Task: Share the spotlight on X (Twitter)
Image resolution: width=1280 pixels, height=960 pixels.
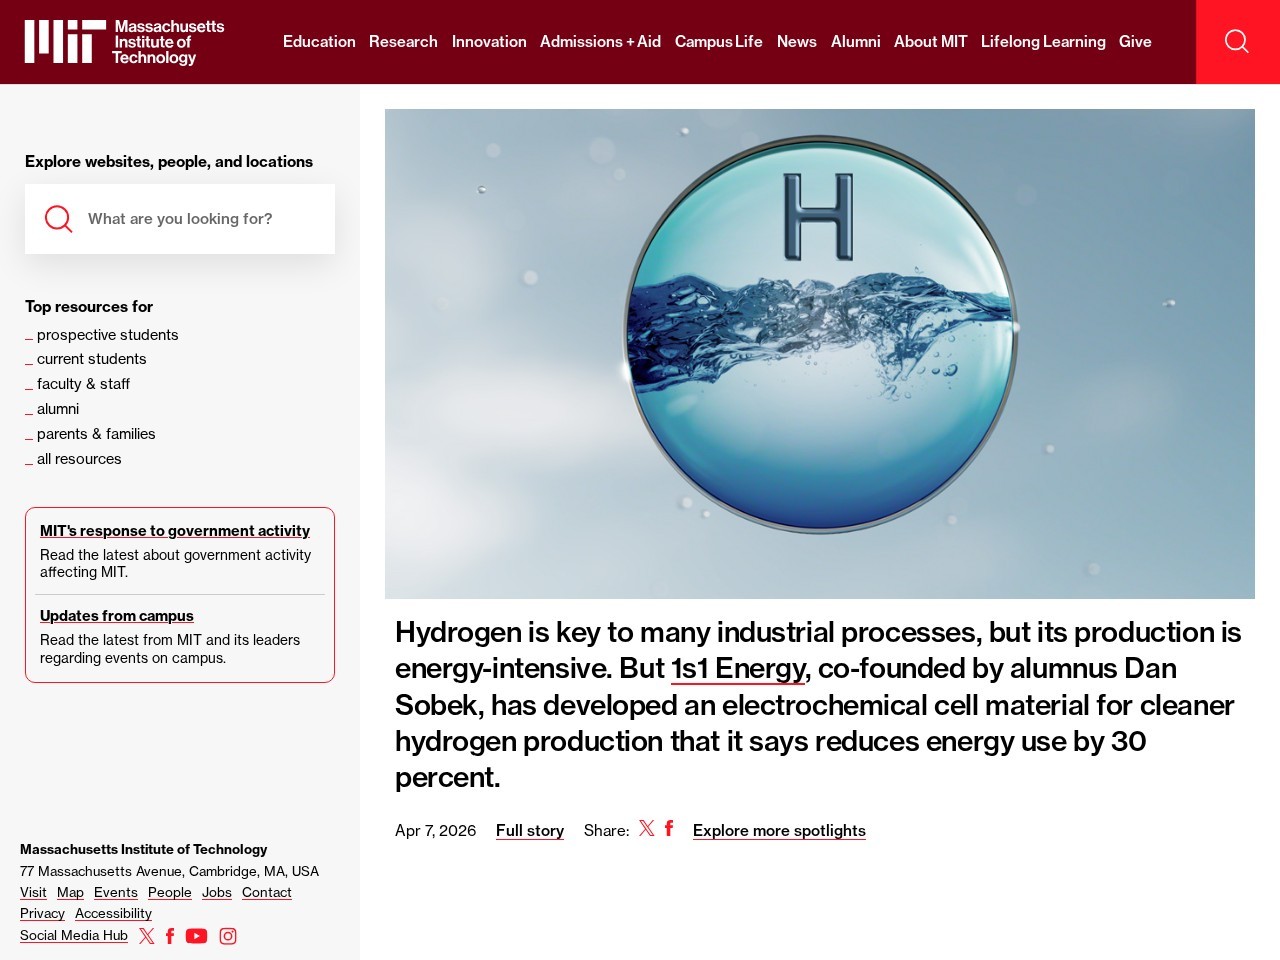Action: tap(647, 828)
